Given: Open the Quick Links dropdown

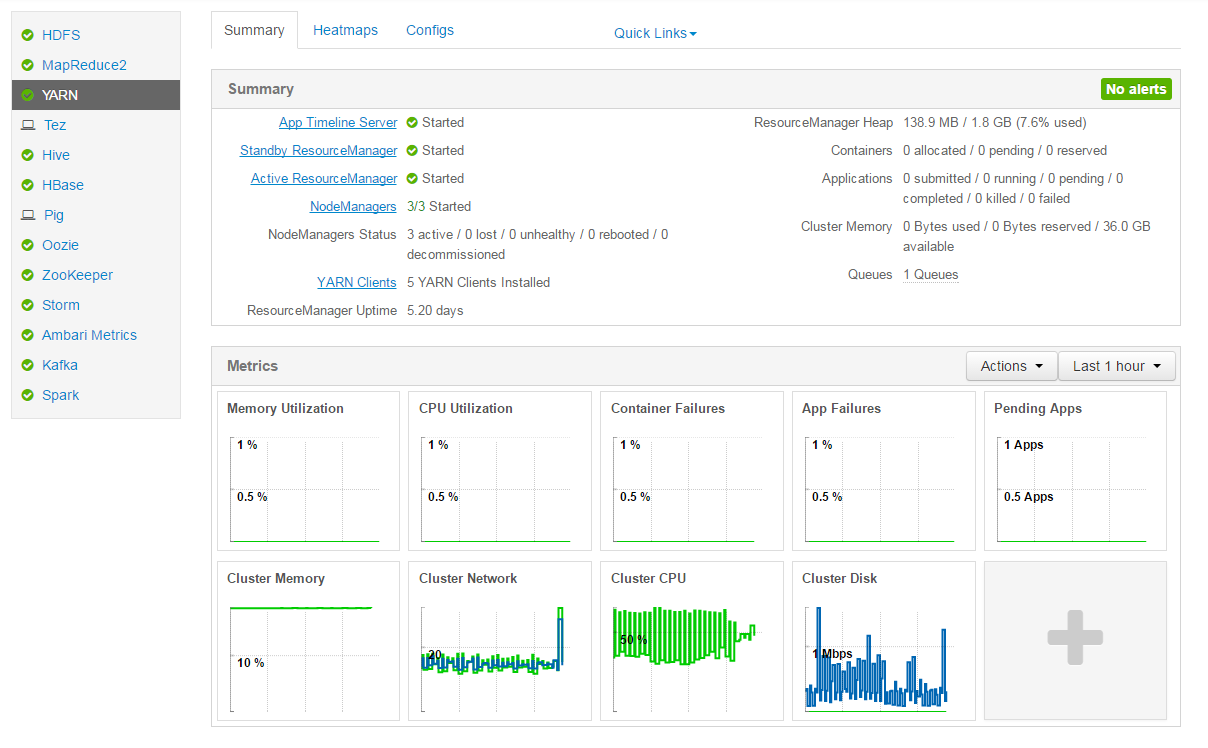Looking at the screenshot, I should [x=655, y=33].
